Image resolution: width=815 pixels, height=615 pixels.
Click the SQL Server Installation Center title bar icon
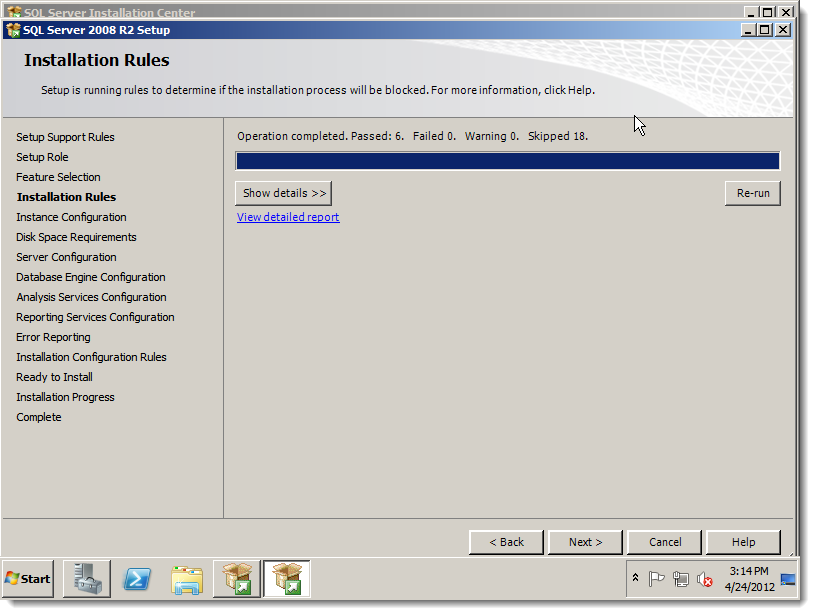point(14,11)
